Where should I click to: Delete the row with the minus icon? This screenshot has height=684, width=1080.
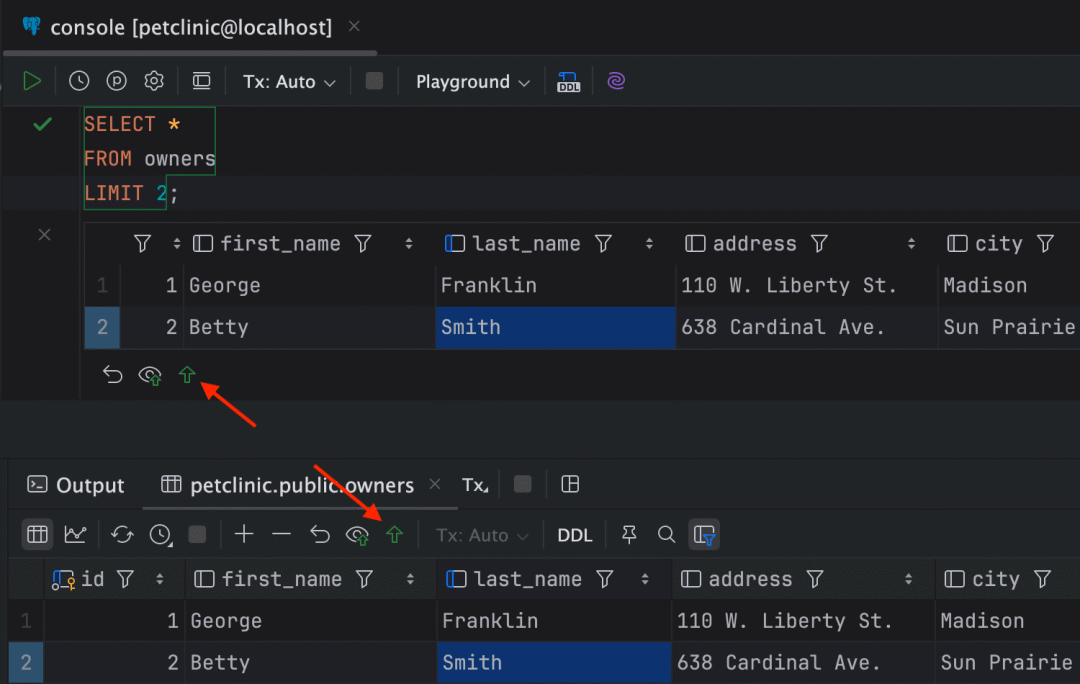click(x=281, y=535)
